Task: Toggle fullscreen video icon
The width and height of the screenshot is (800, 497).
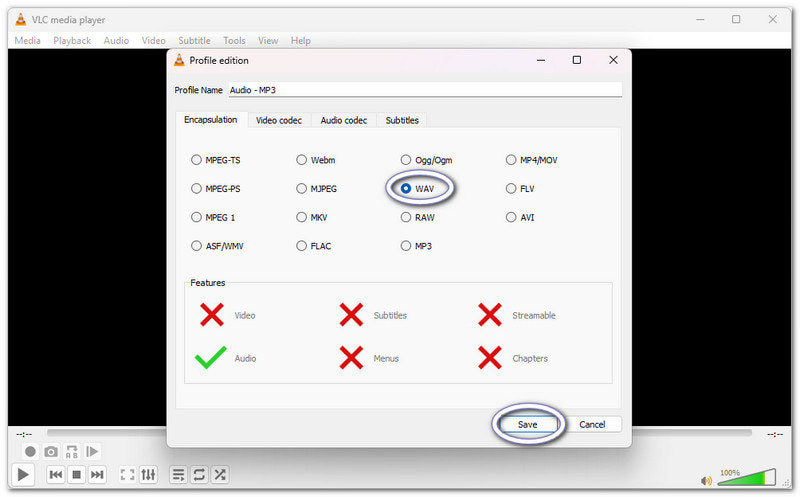Action: click(127, 475)
